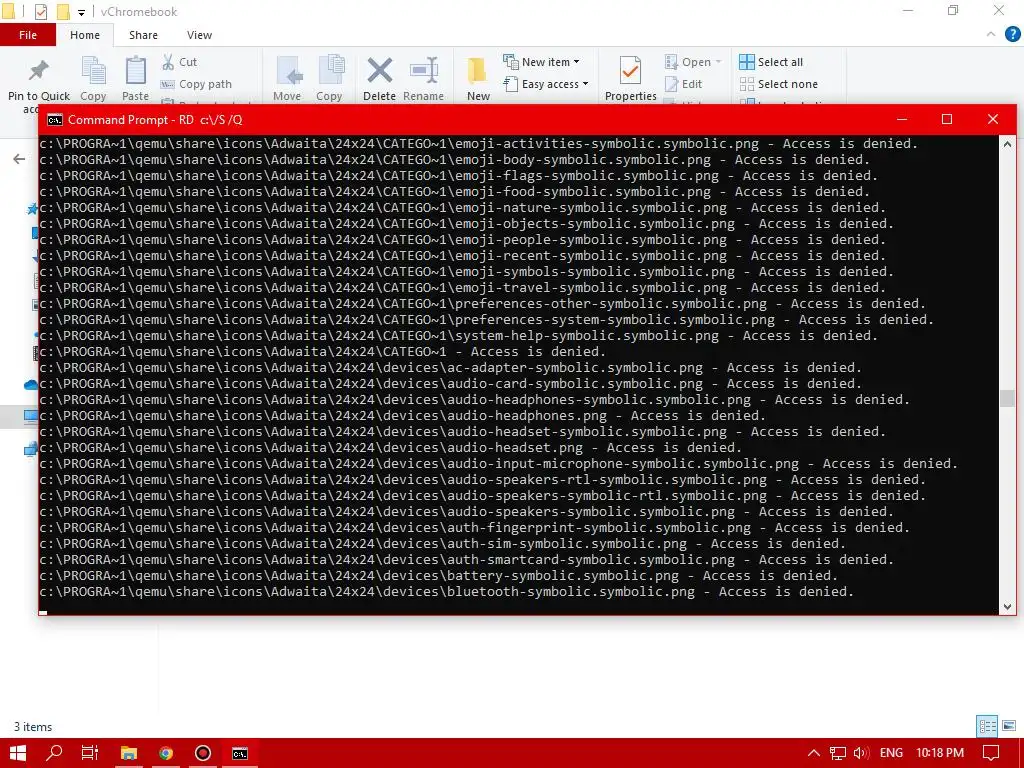Create a New folder from ribbon
The width and height of the screenshot is (1024, 768).
[x=478, y=78]
